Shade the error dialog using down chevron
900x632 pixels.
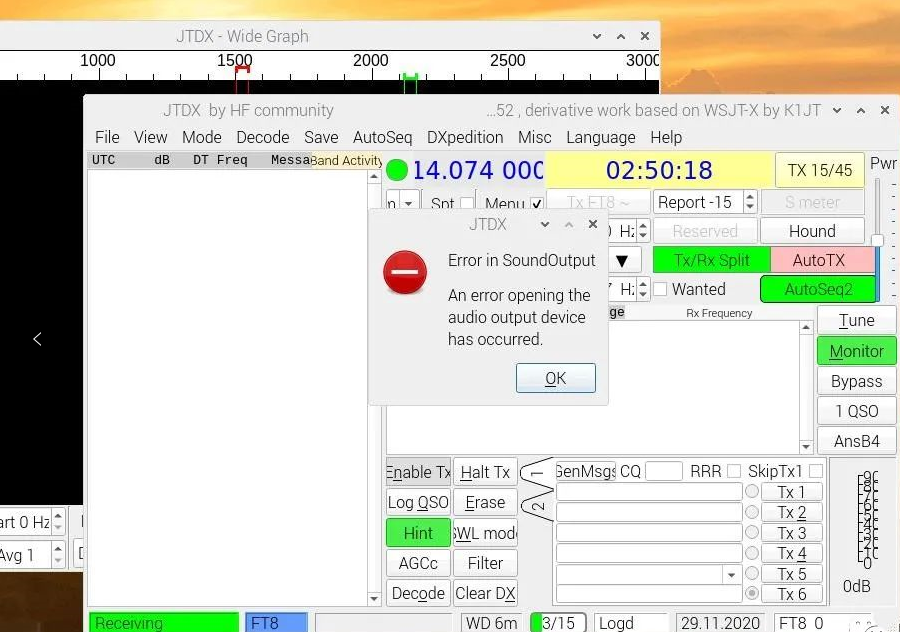tap(545, 224)
